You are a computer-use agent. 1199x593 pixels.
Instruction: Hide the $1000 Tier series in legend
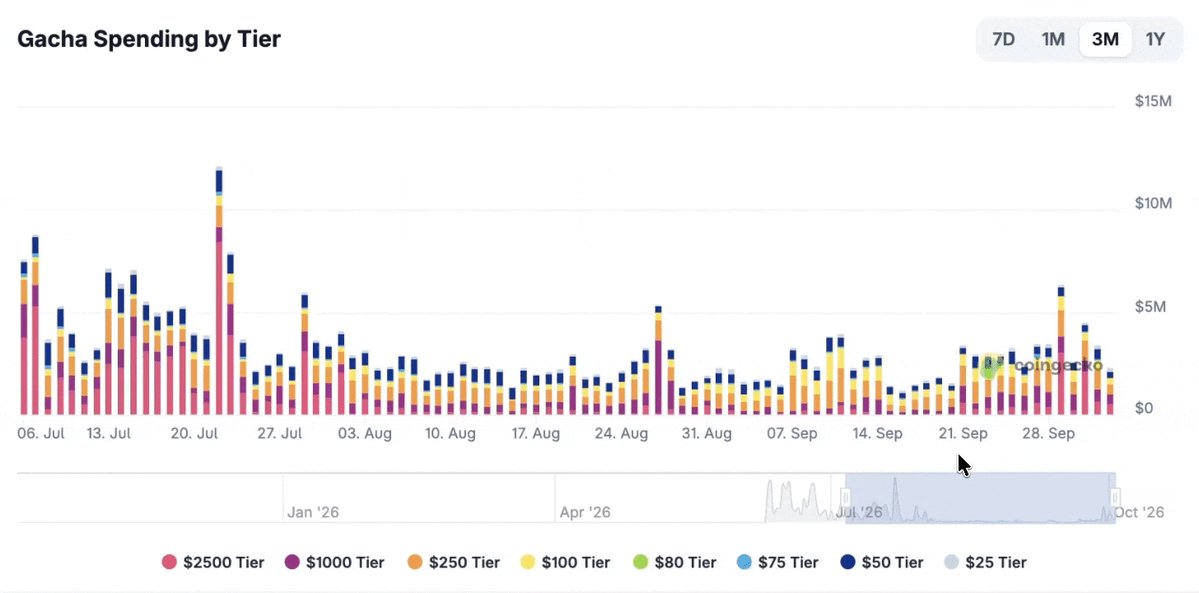[x=334, y=562]
